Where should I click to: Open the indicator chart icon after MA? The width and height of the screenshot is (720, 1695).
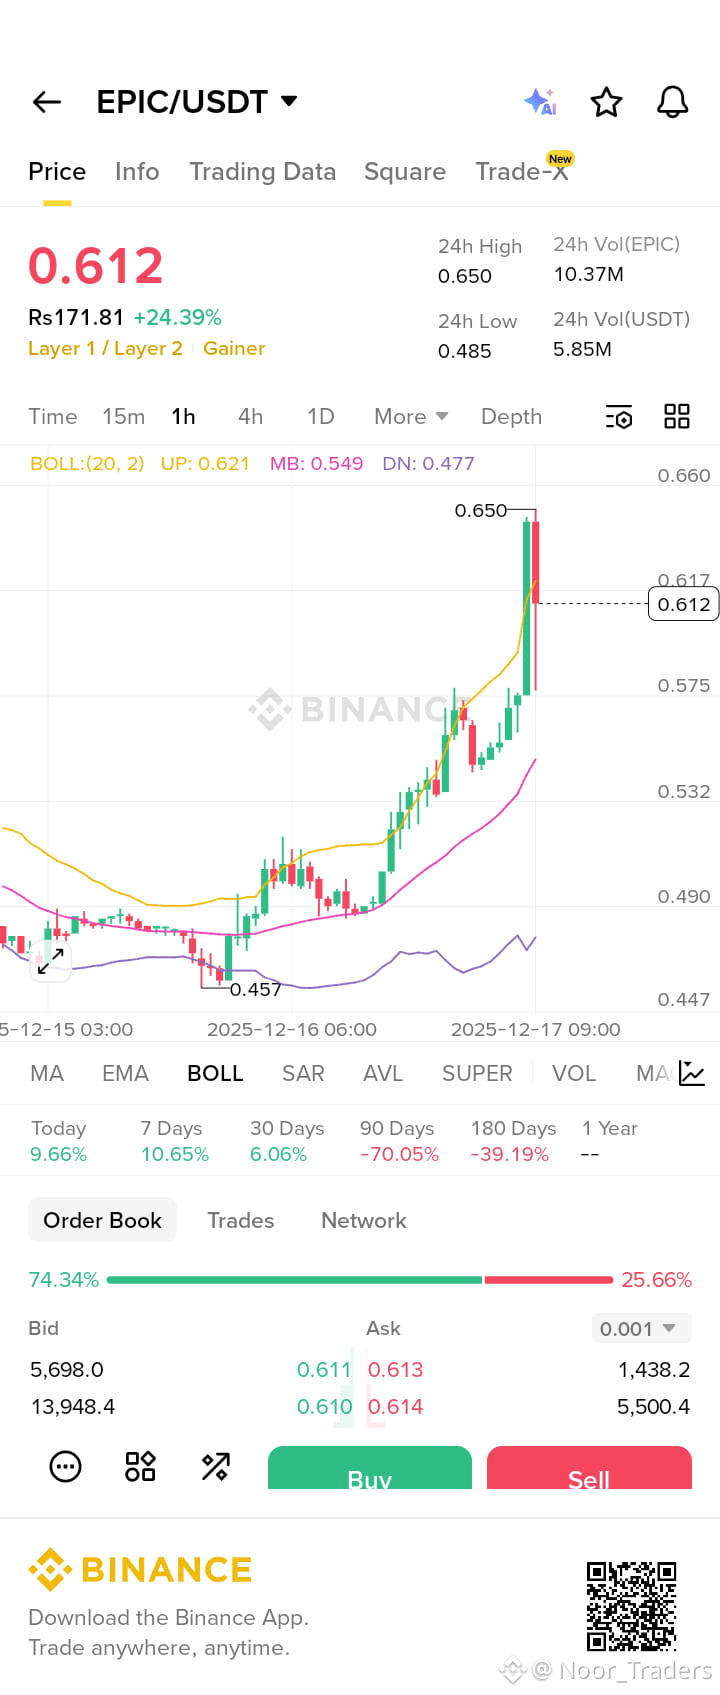click(692, 1073)
